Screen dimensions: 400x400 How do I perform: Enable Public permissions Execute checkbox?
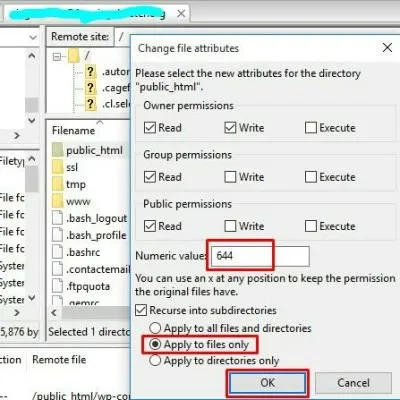click(311, 226)
